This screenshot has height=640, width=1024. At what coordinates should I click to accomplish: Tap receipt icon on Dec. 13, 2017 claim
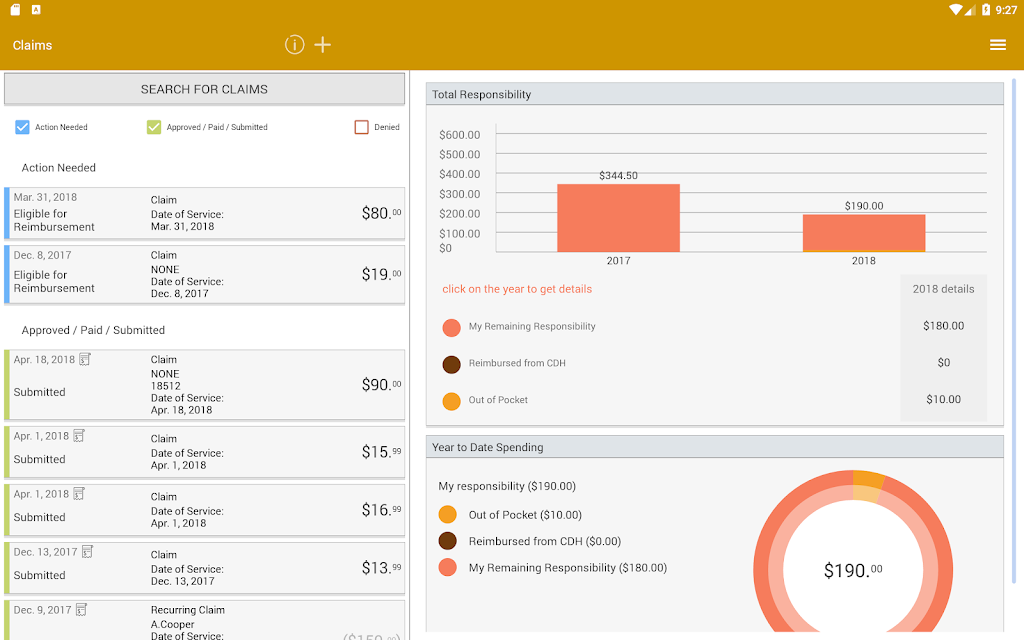[x=88, y=552]
